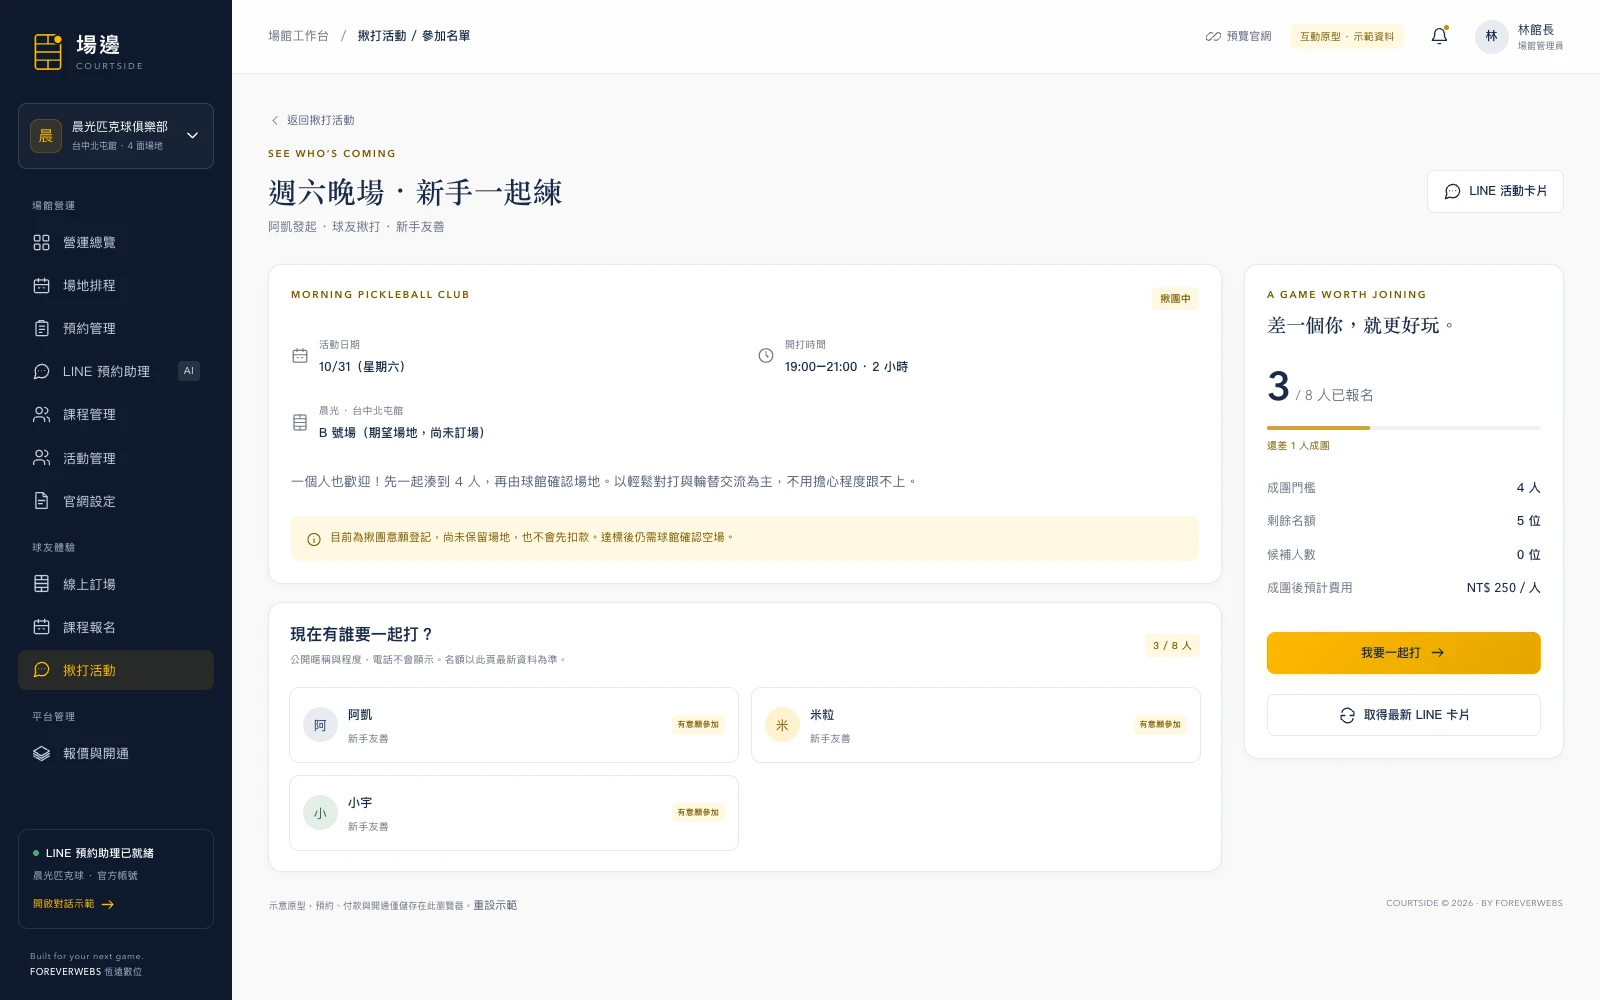1600x1000 pixels.
Task: Click the 活動日期 calendar icon
Action: (300, 356)
